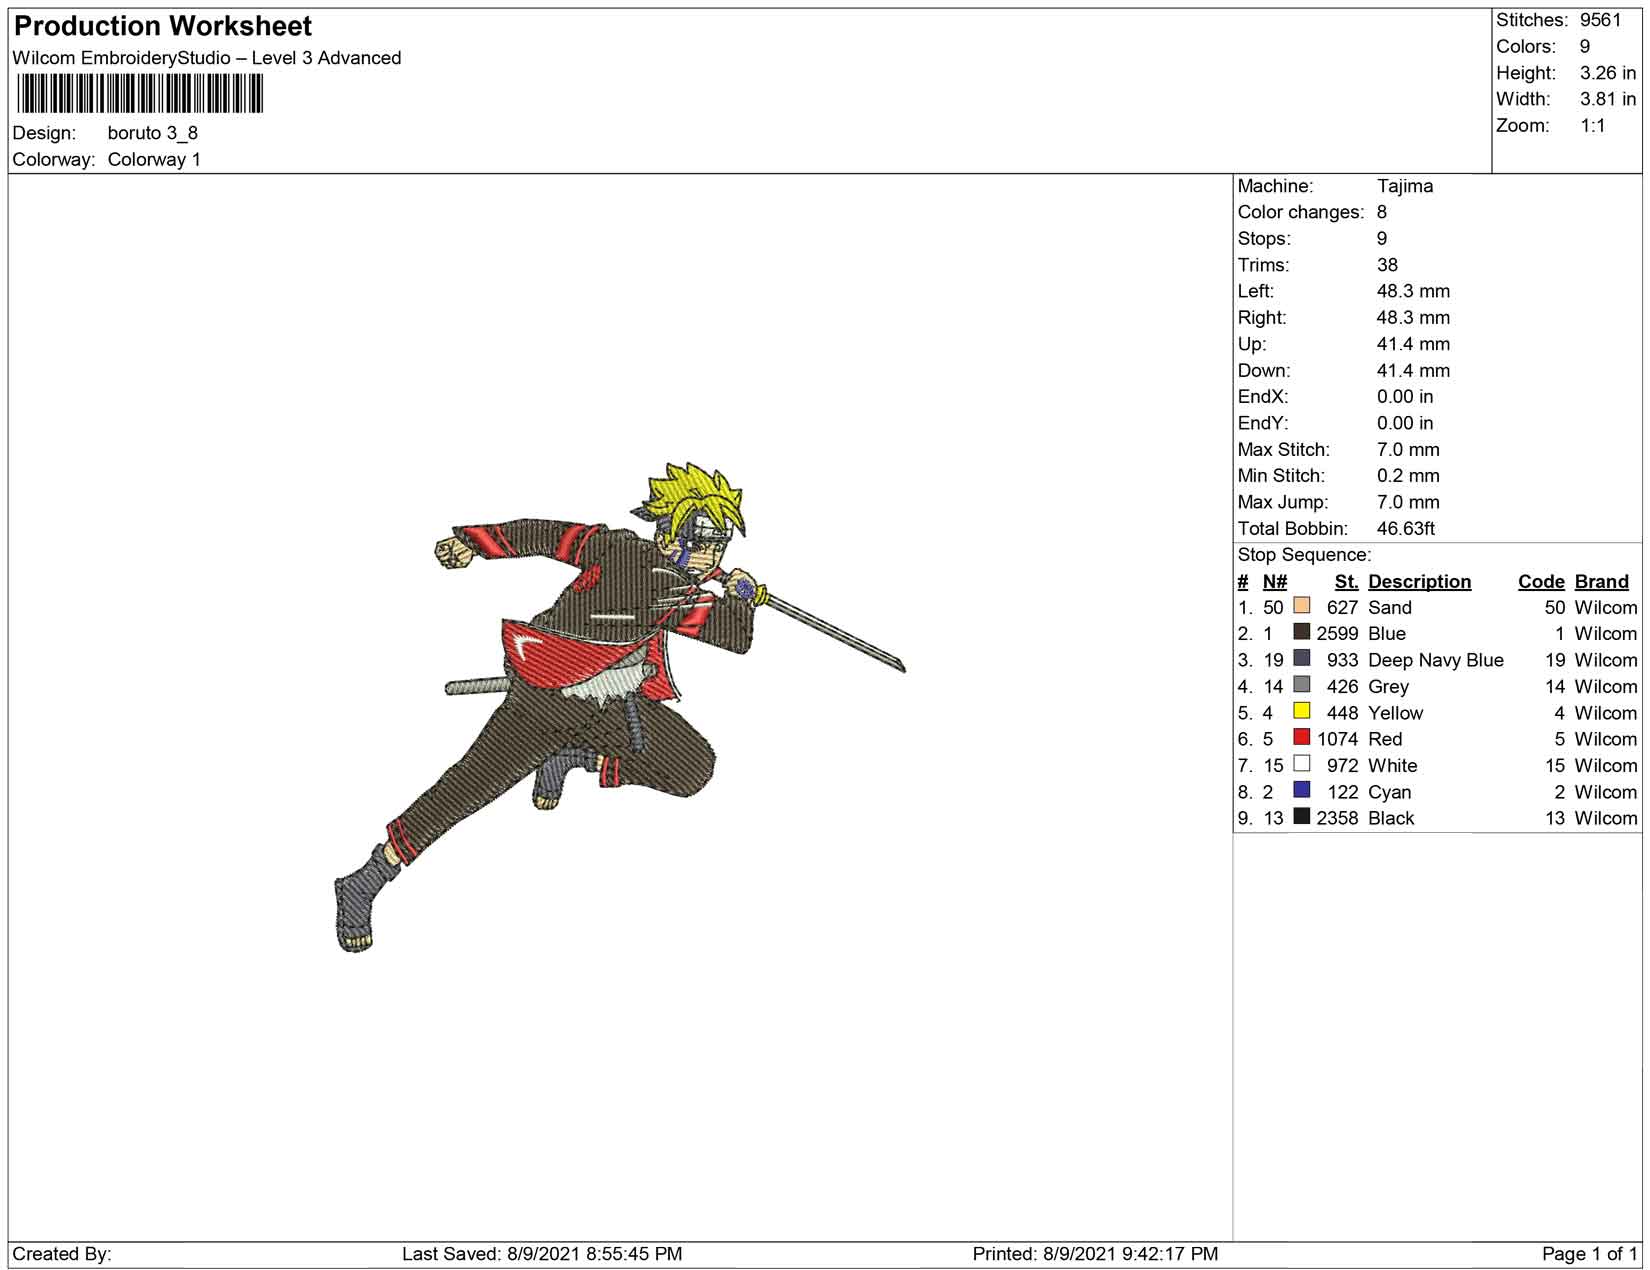Screen dimensions: 1650x1270
Task: Click the "Sand" description text
Action: [x=1390, y=608]
